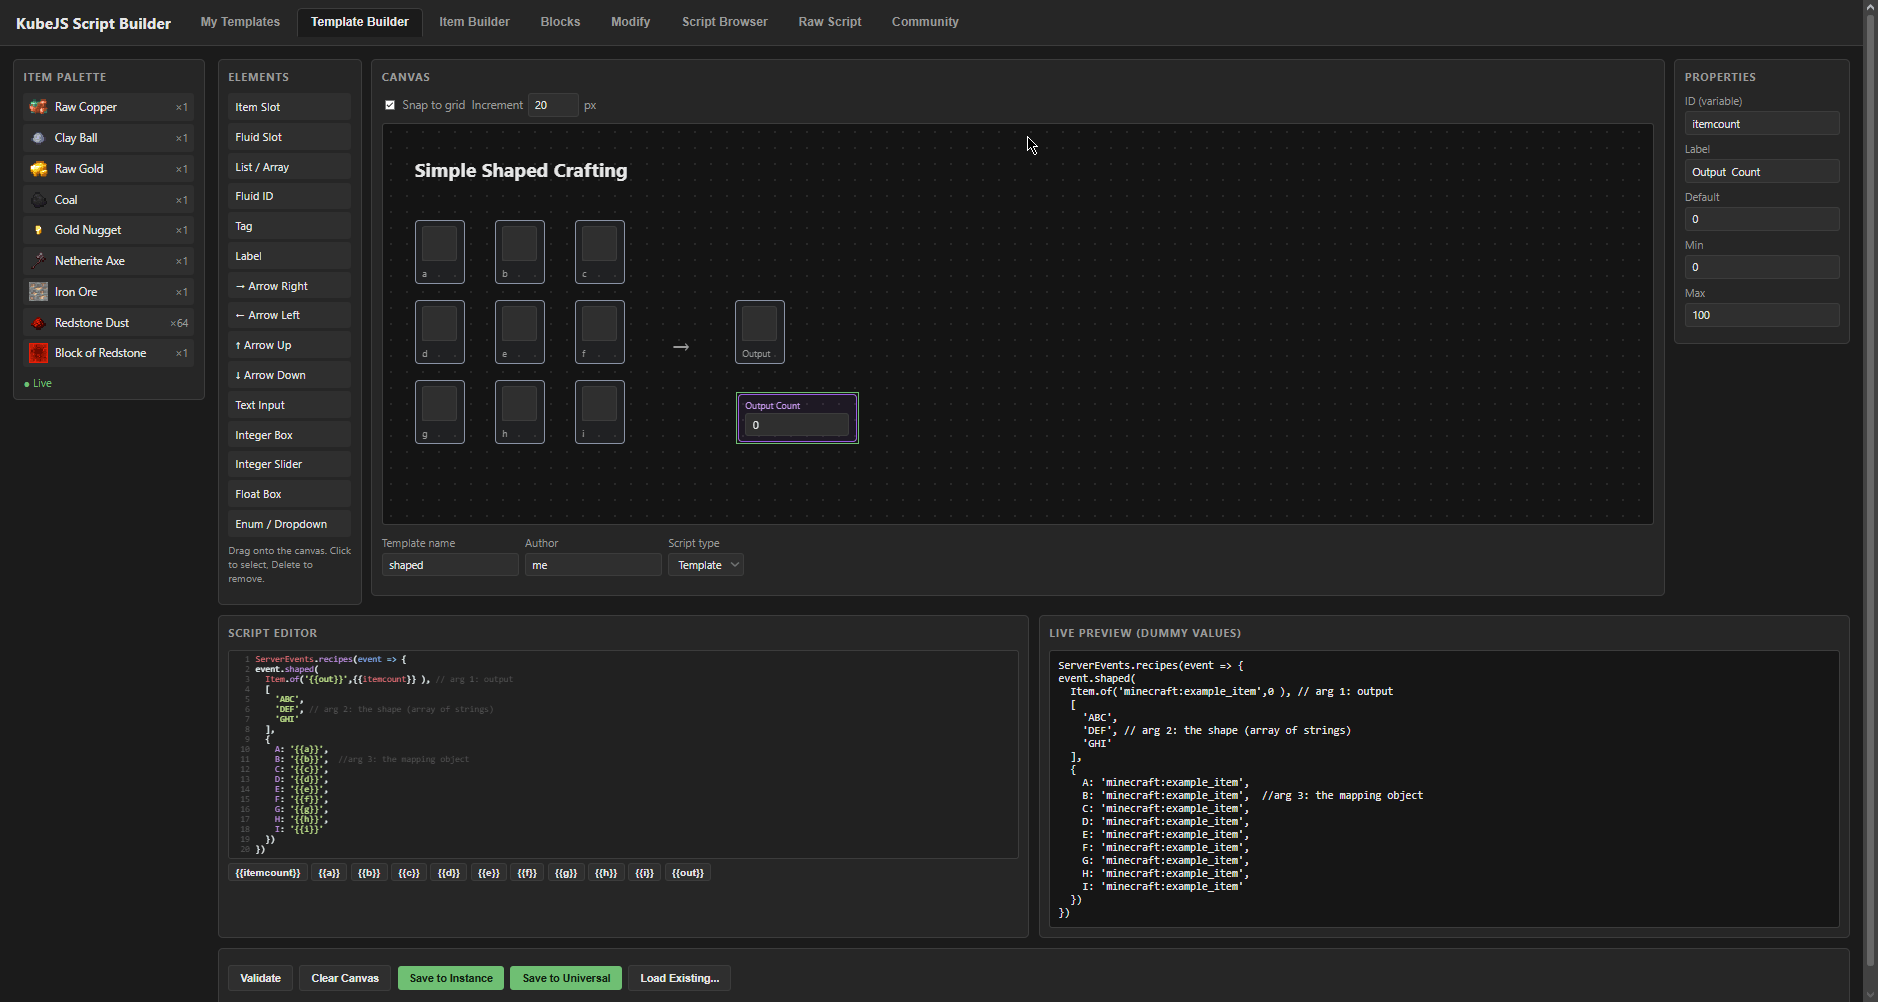
Task: Select the Raw Copper item icon
Action: point(38,107)
